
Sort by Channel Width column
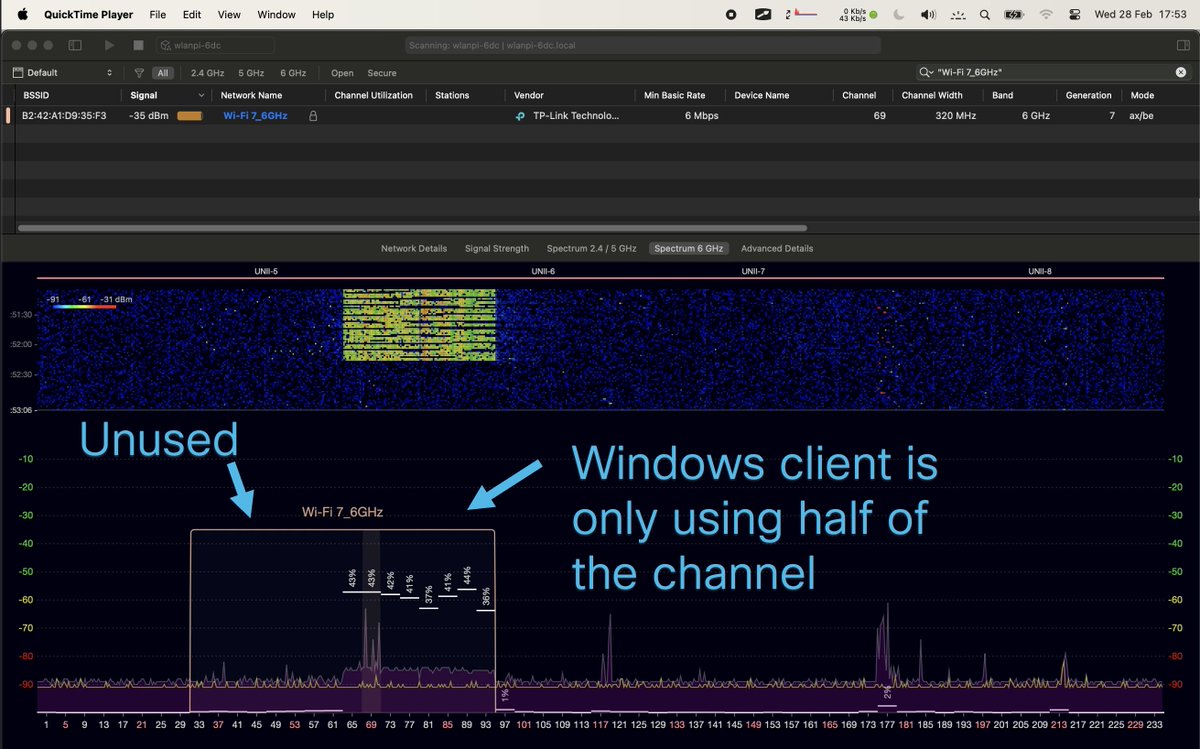tap(932, 95)
